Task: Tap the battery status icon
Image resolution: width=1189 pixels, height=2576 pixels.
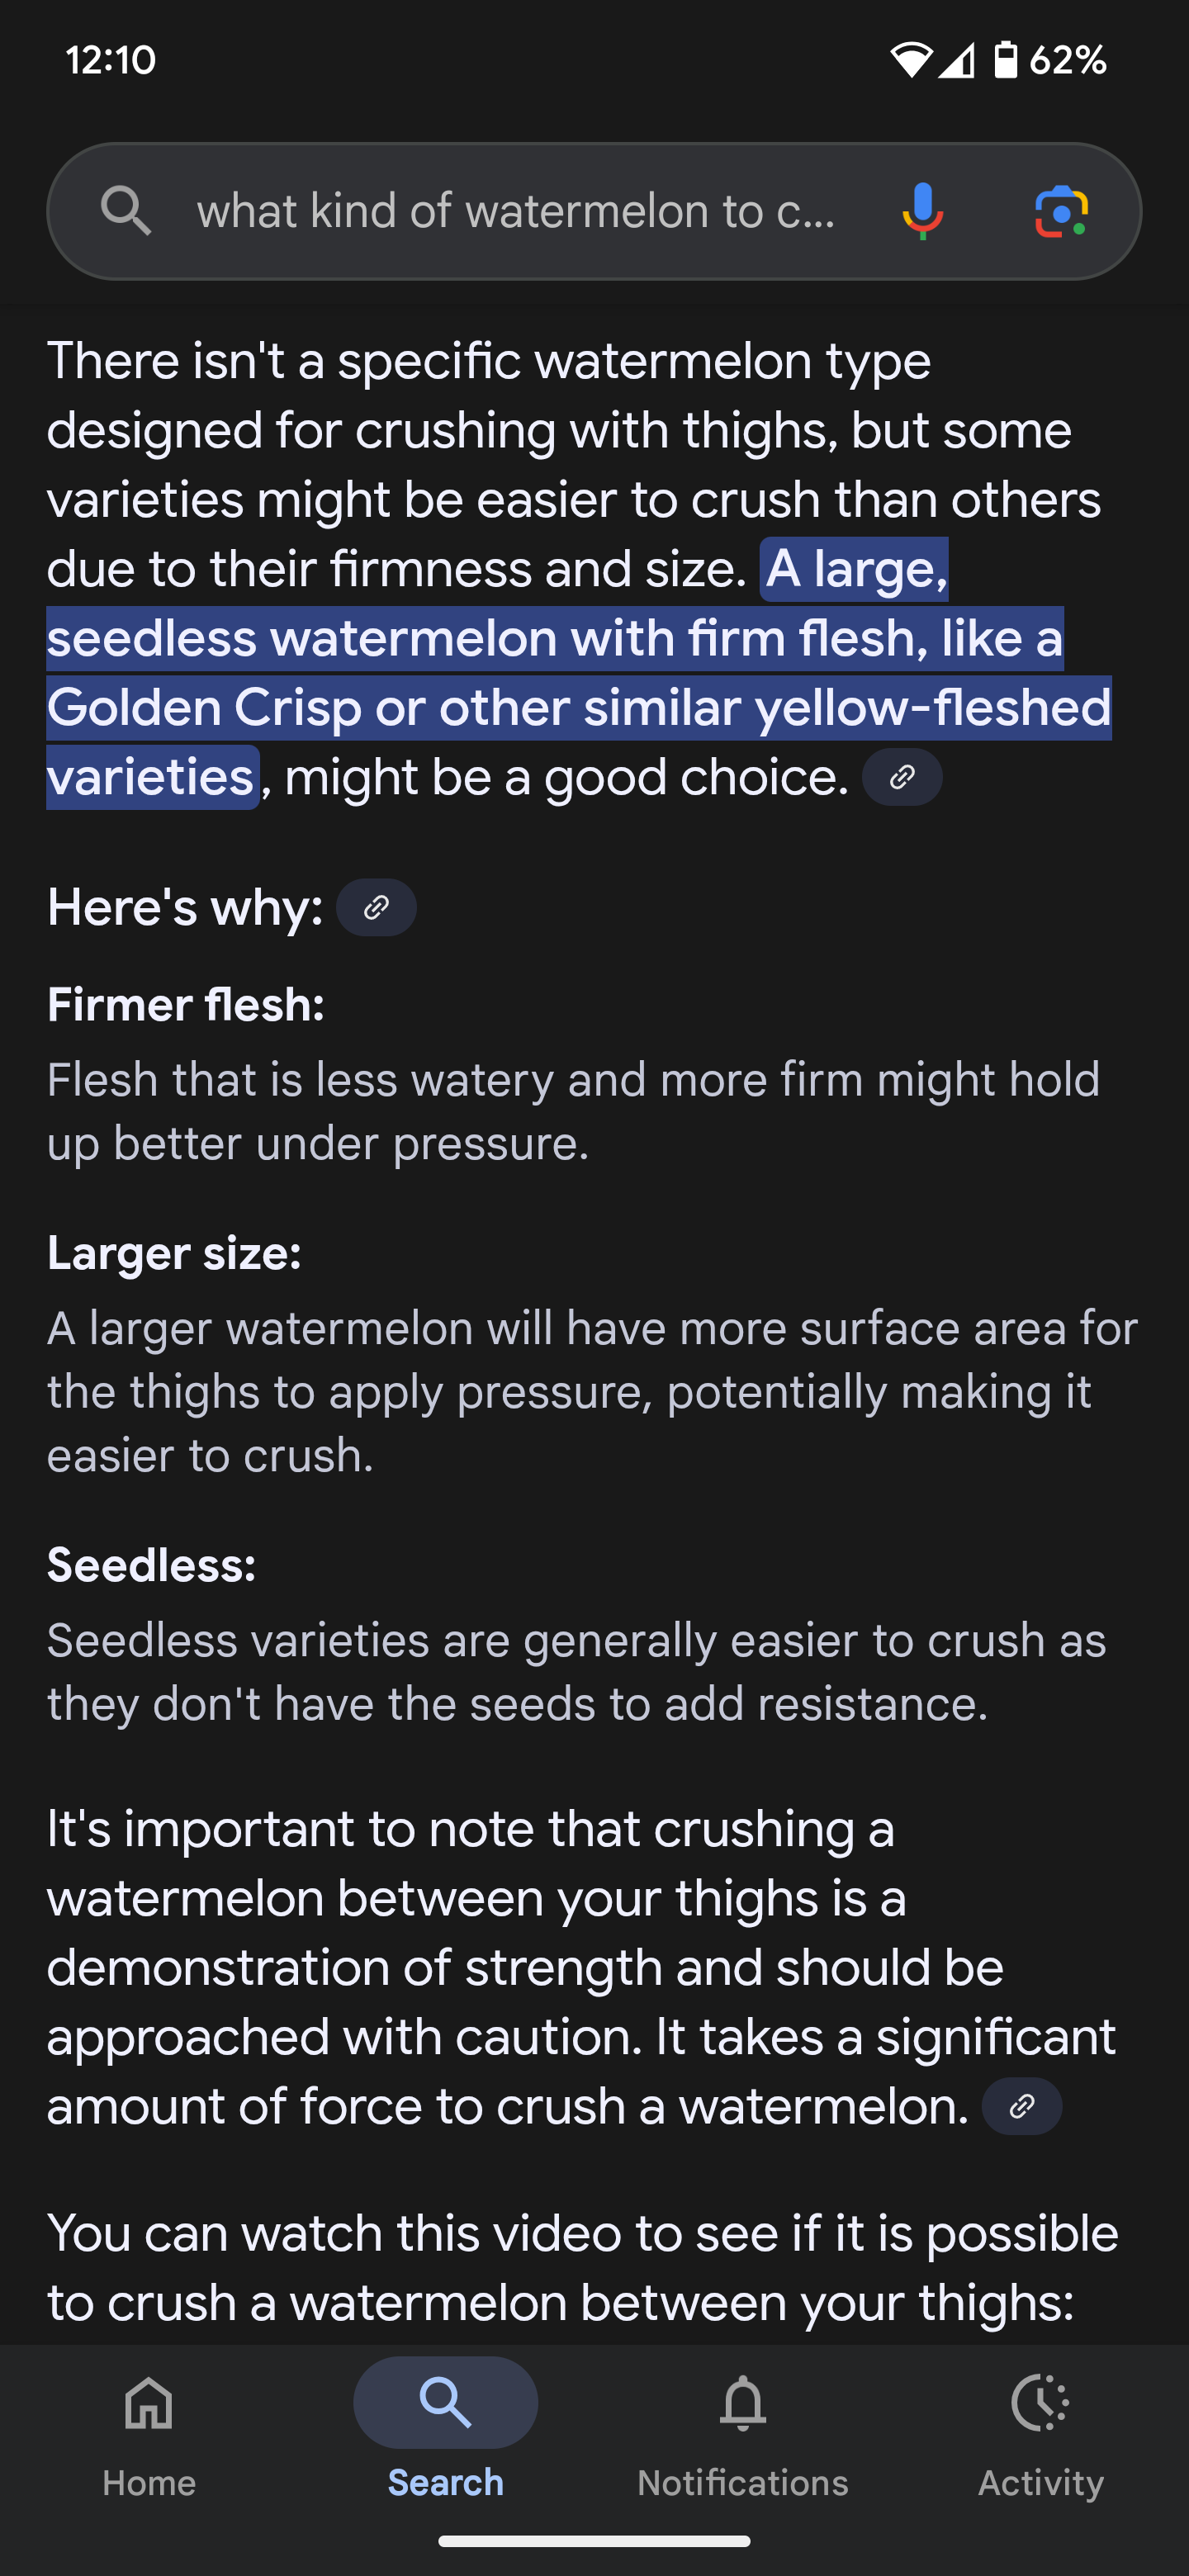Action: click(x=1005, y=60)
